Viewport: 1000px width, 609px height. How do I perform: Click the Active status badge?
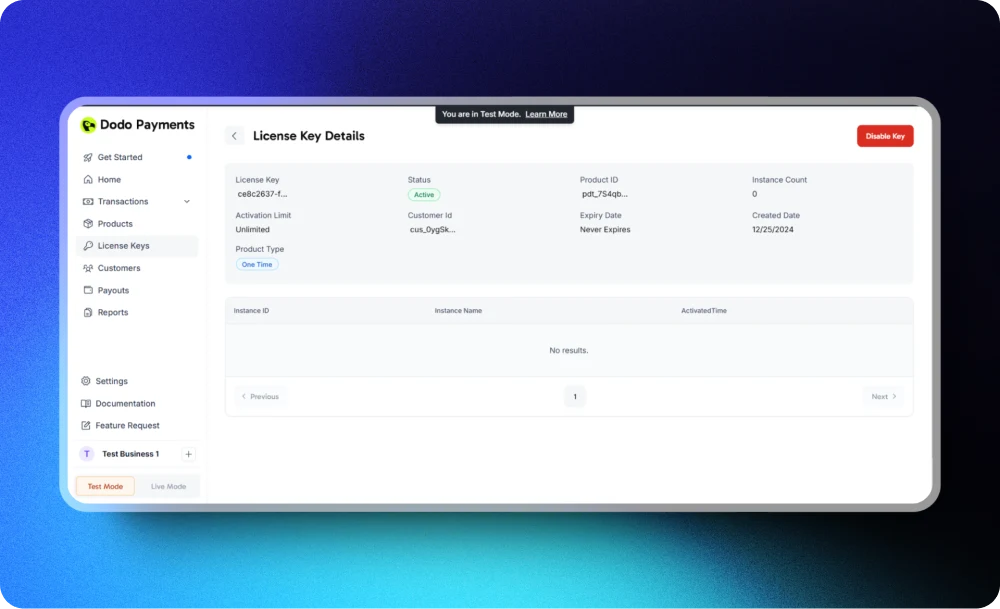[x=424, y=194]
